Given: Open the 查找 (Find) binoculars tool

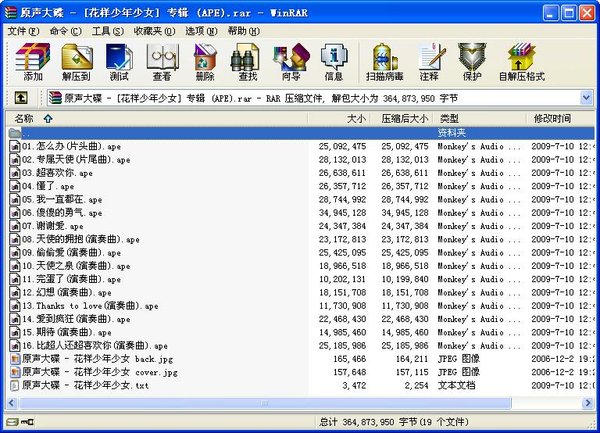Looking at the screenshot, I should (x=247, y=63).
